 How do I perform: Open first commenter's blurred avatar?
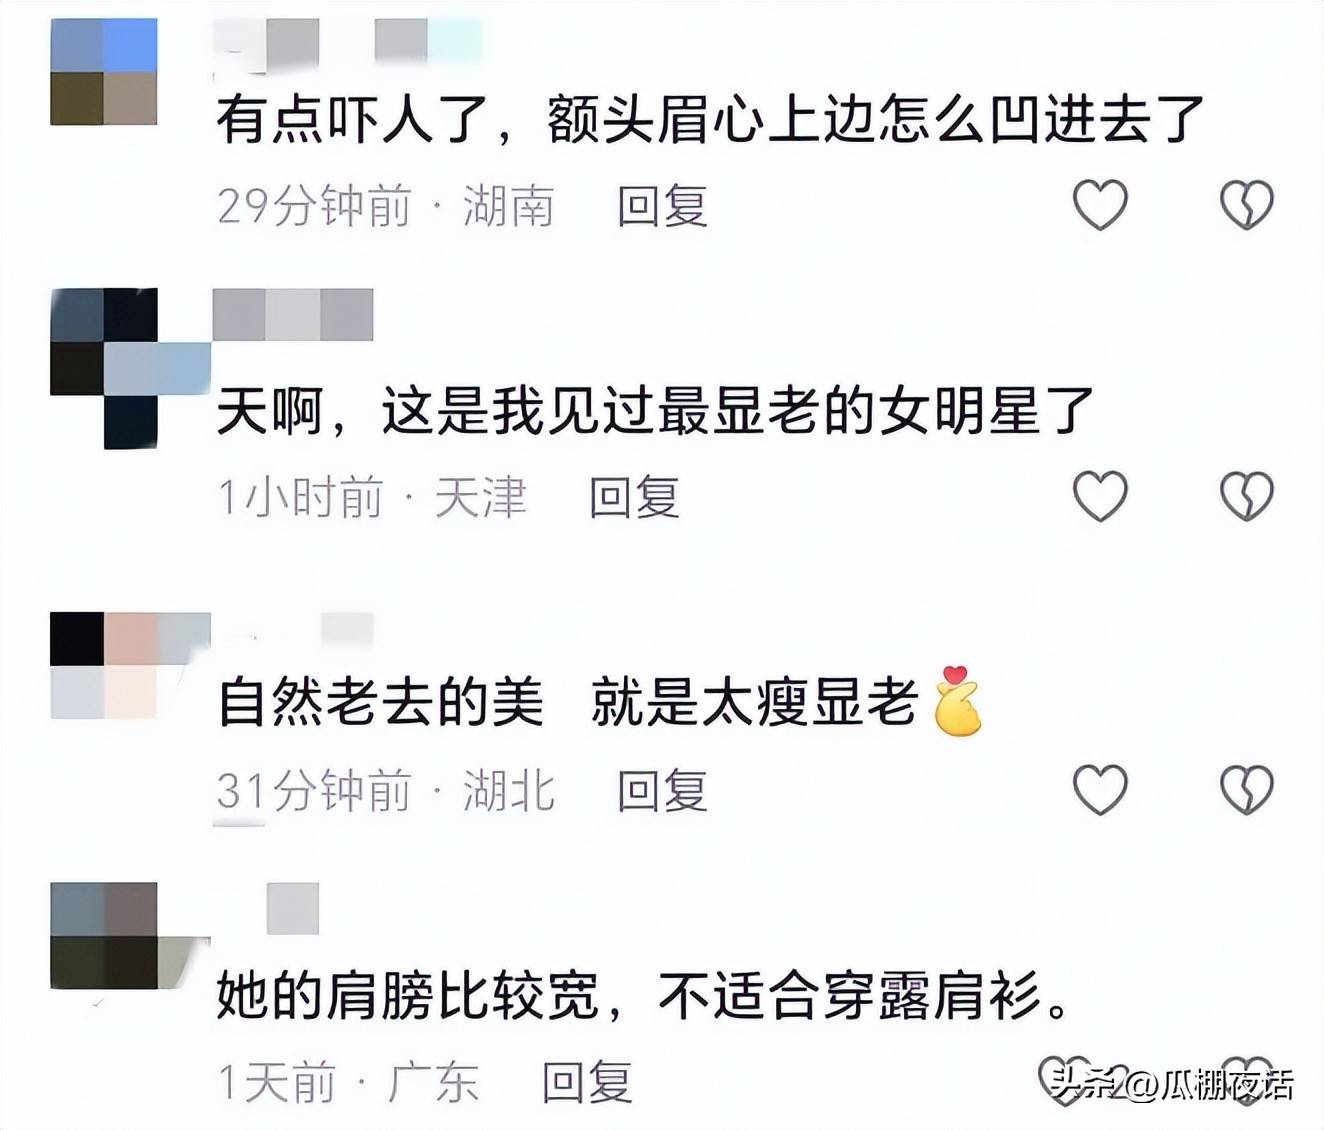click(x=104, y=72)
